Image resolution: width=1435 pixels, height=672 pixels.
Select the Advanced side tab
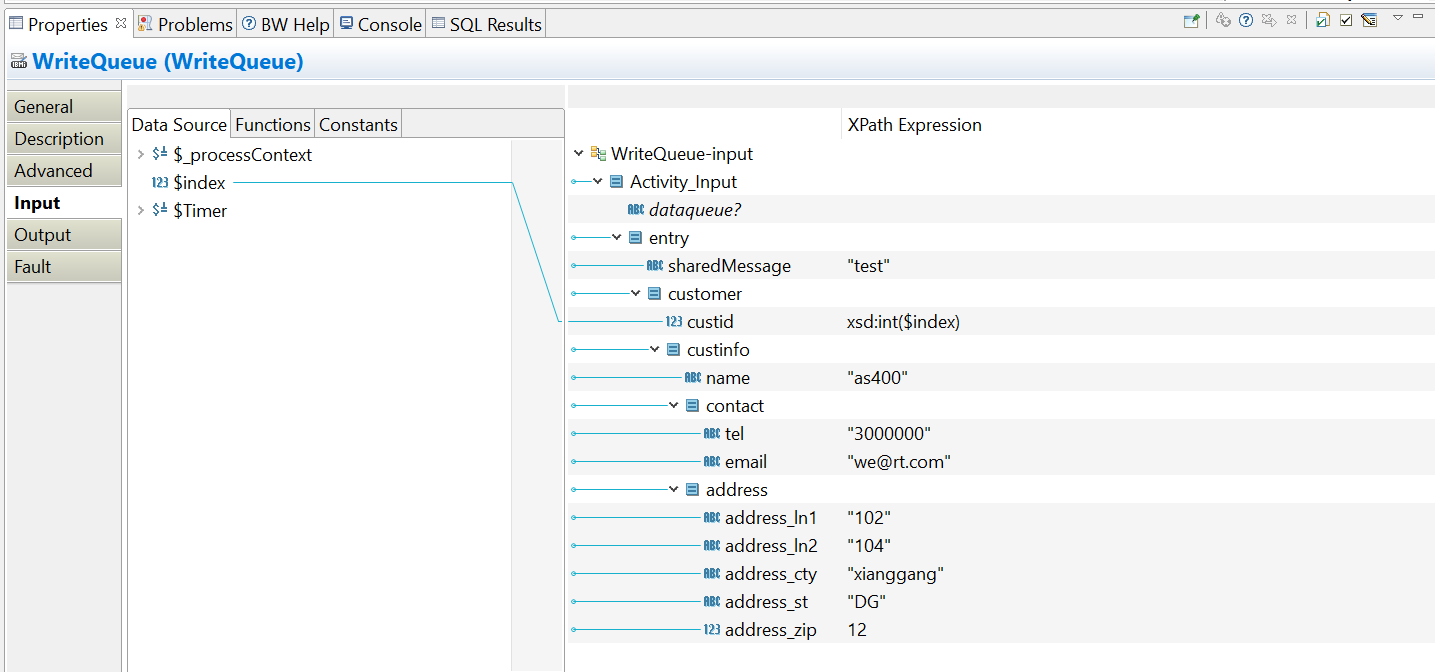(x=54, y=171)
